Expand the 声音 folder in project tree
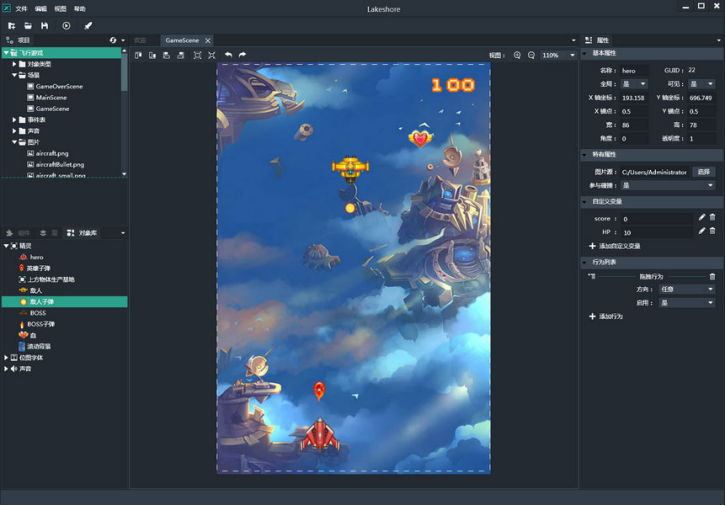Viewport: 726px width, 506px height. 14,131
